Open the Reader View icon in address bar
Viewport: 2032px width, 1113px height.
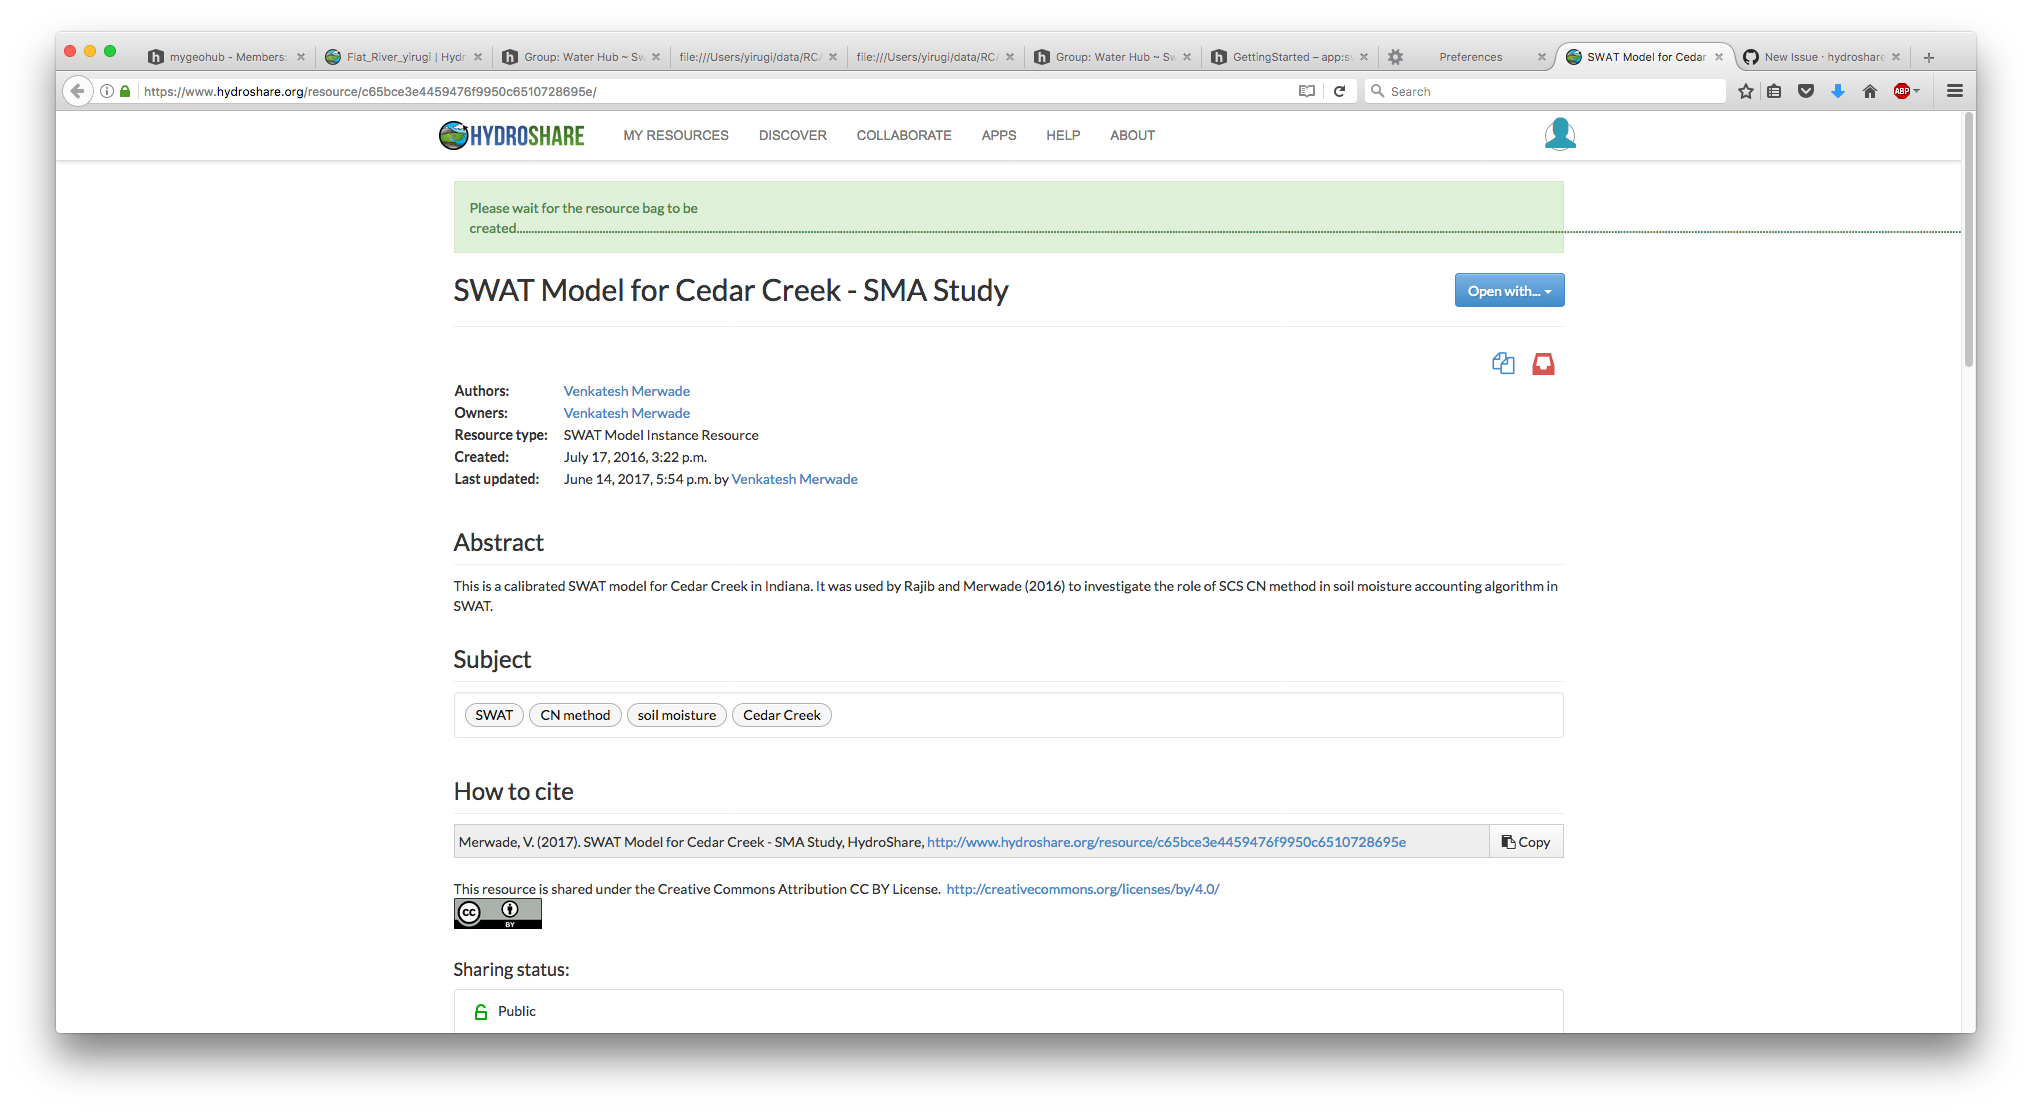[x=1307, y=91]
